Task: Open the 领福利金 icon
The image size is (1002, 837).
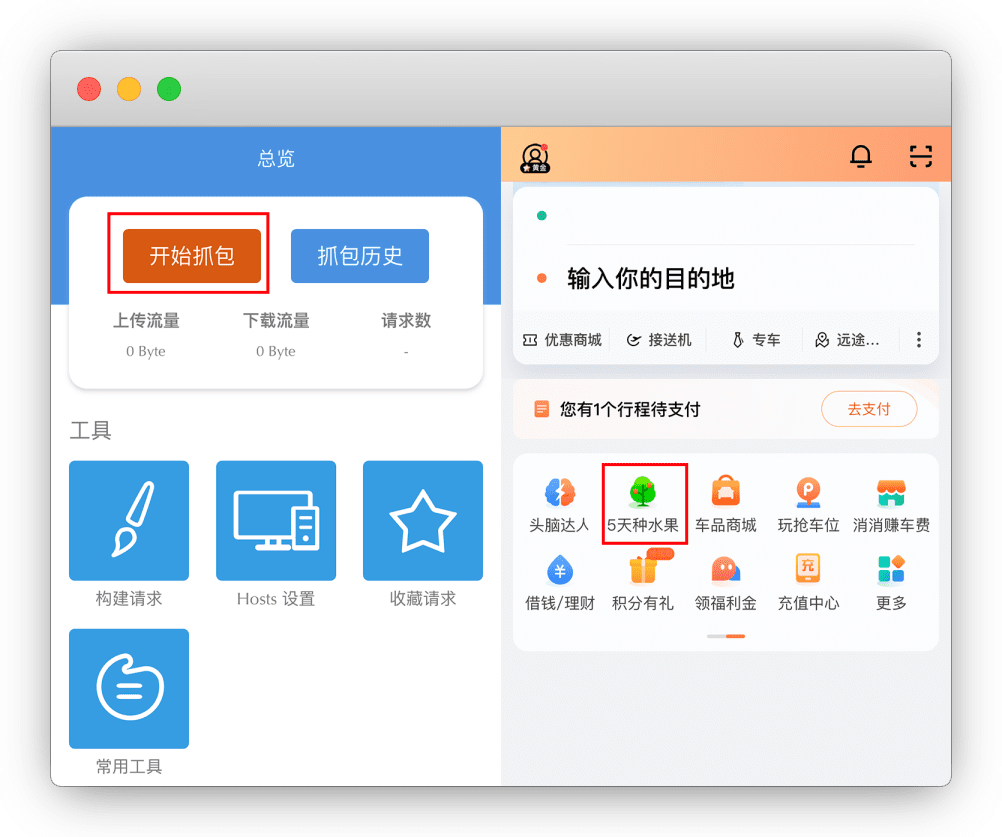Action: [726, 570]
